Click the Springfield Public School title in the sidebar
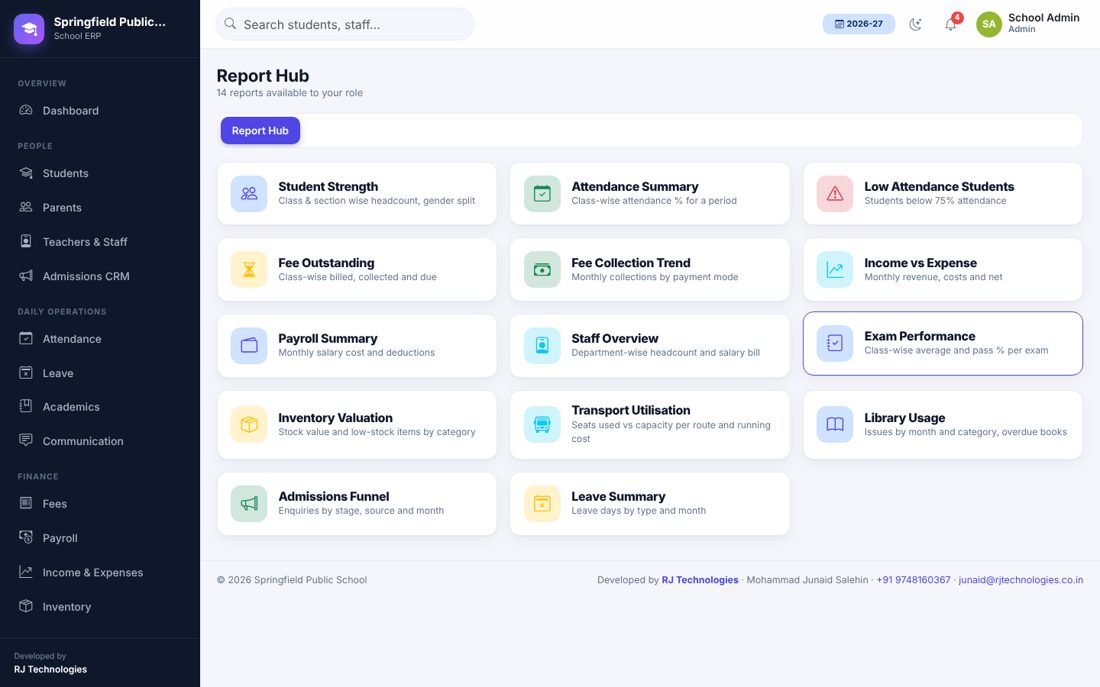The width and height of the screenshot is (1100, 687). click(x=109, y=22)
